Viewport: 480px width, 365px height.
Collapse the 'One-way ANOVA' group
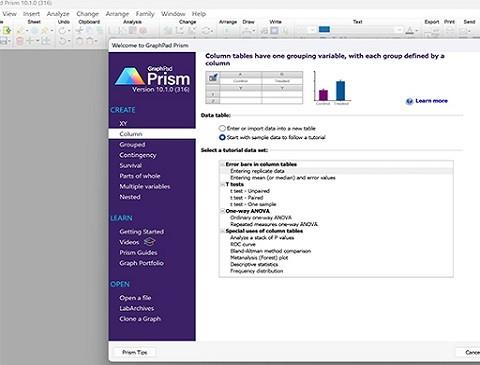point(222,211)
